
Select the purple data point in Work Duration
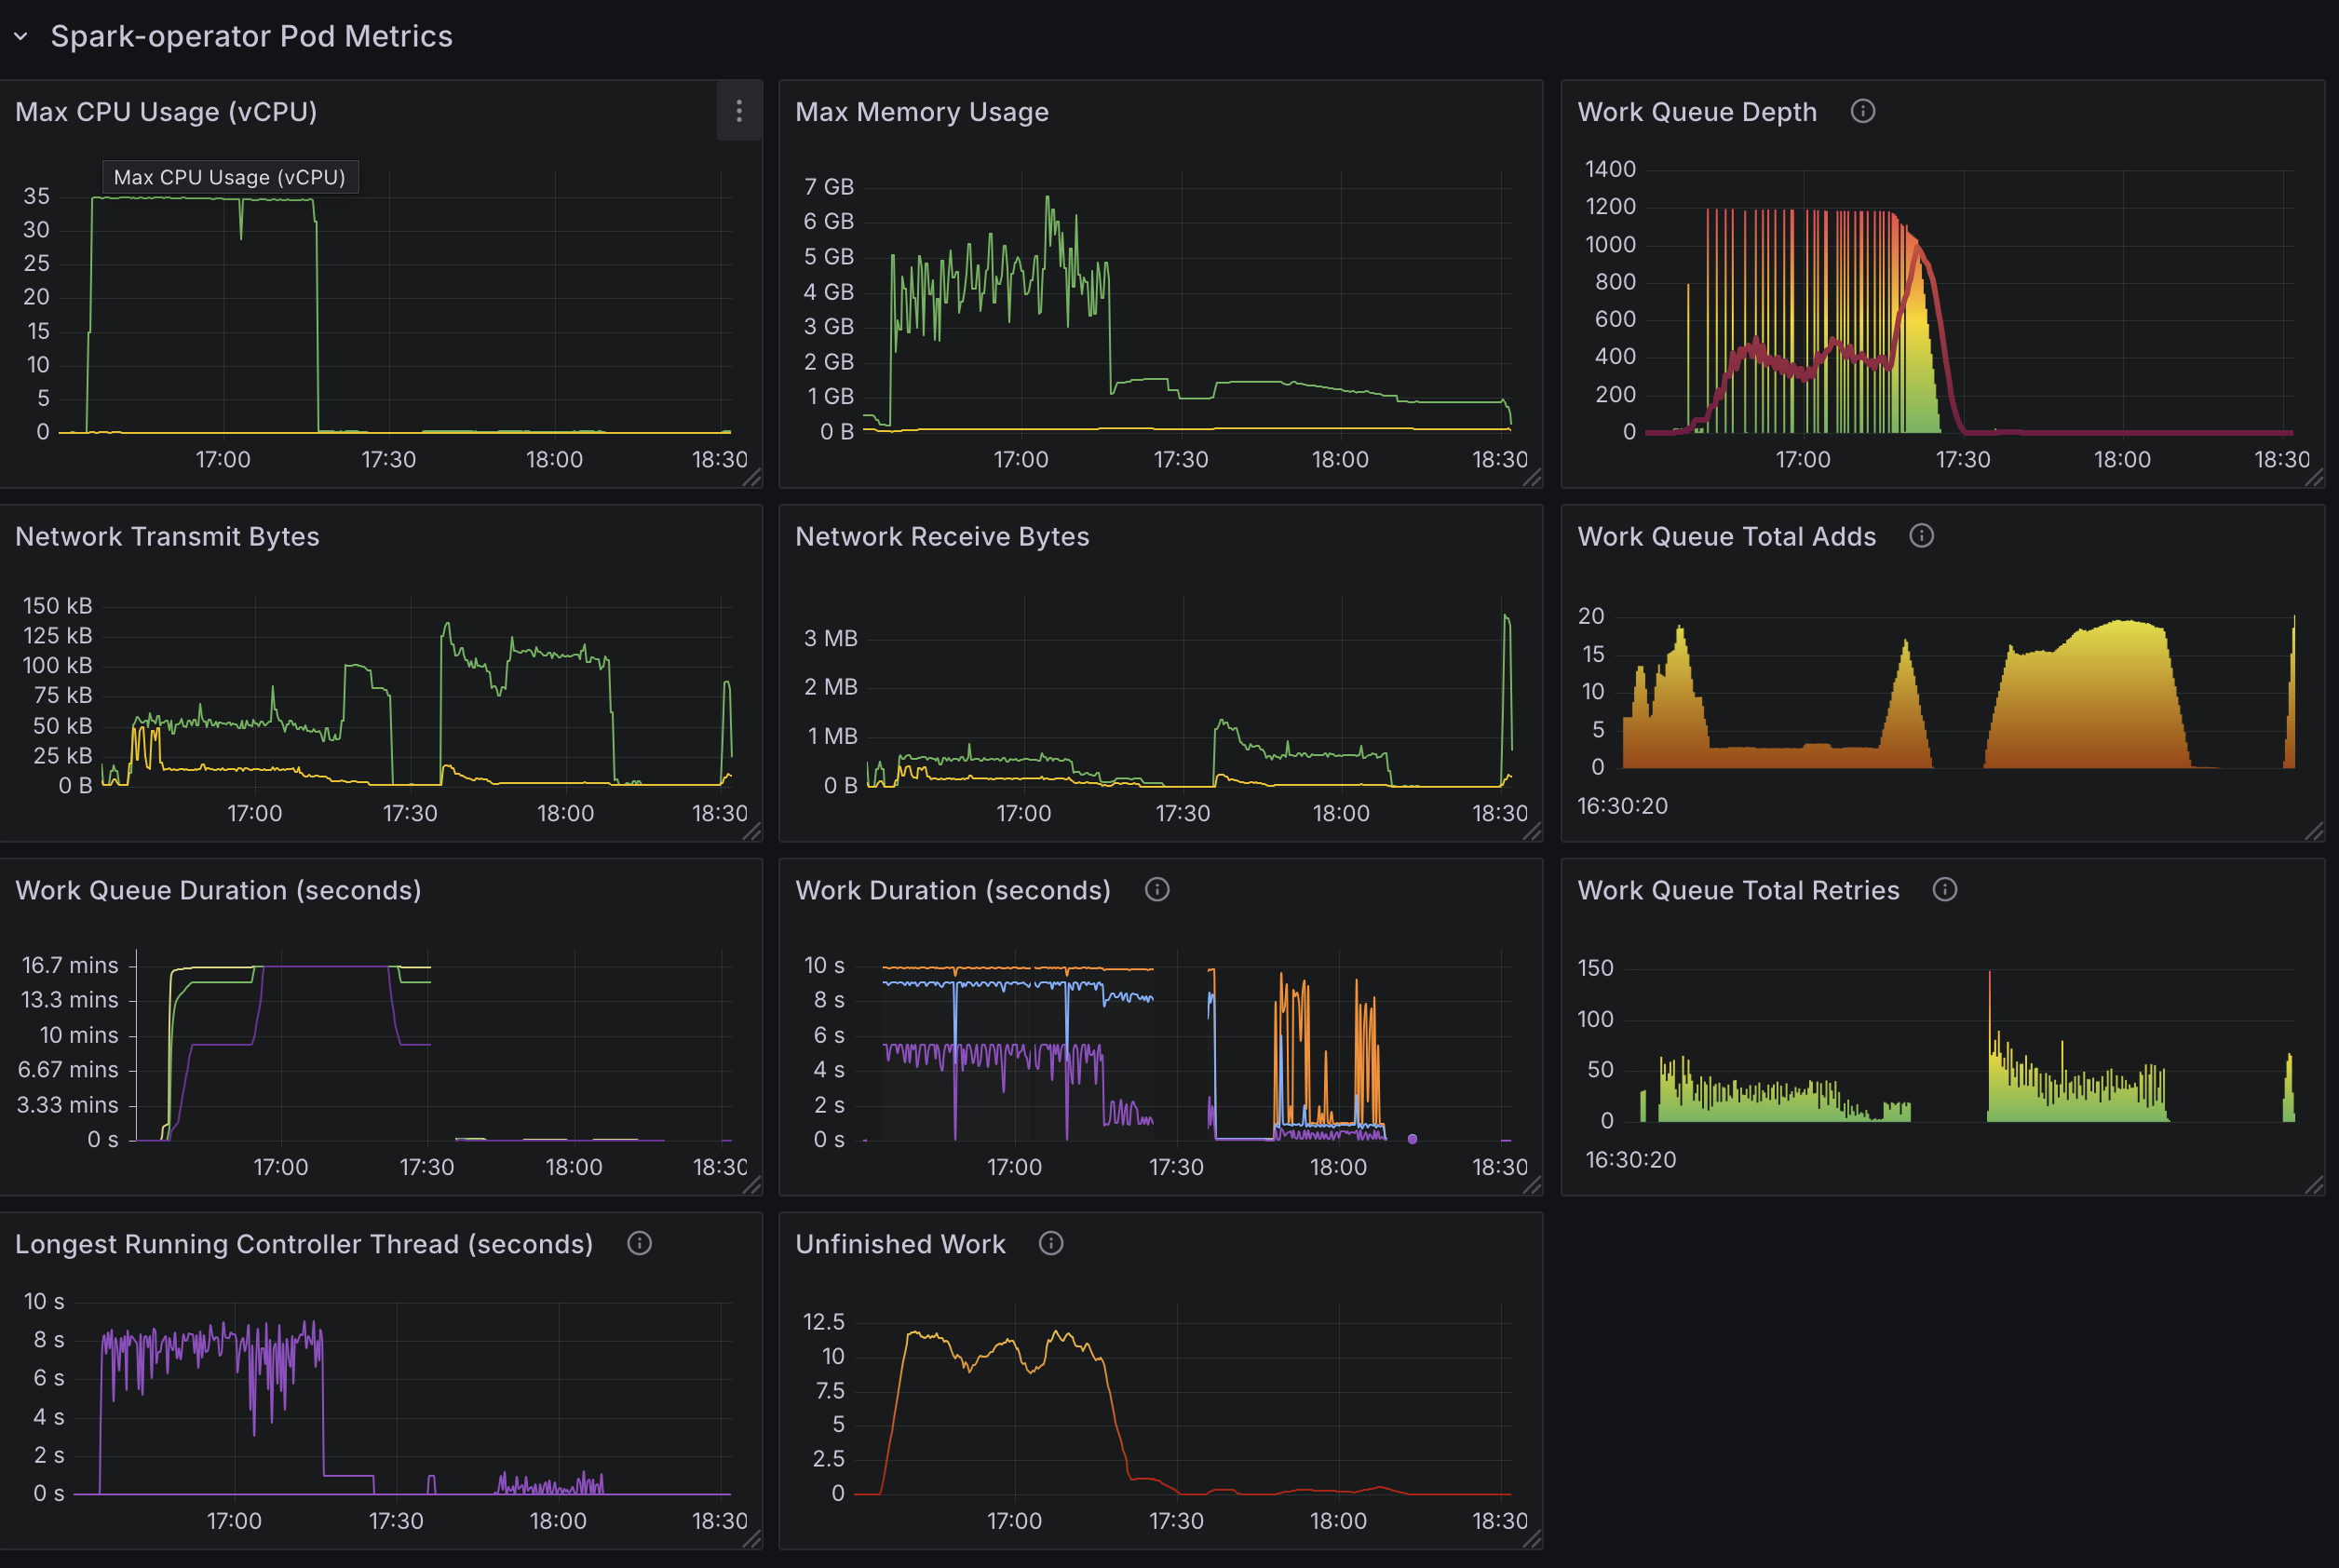1412,1138
